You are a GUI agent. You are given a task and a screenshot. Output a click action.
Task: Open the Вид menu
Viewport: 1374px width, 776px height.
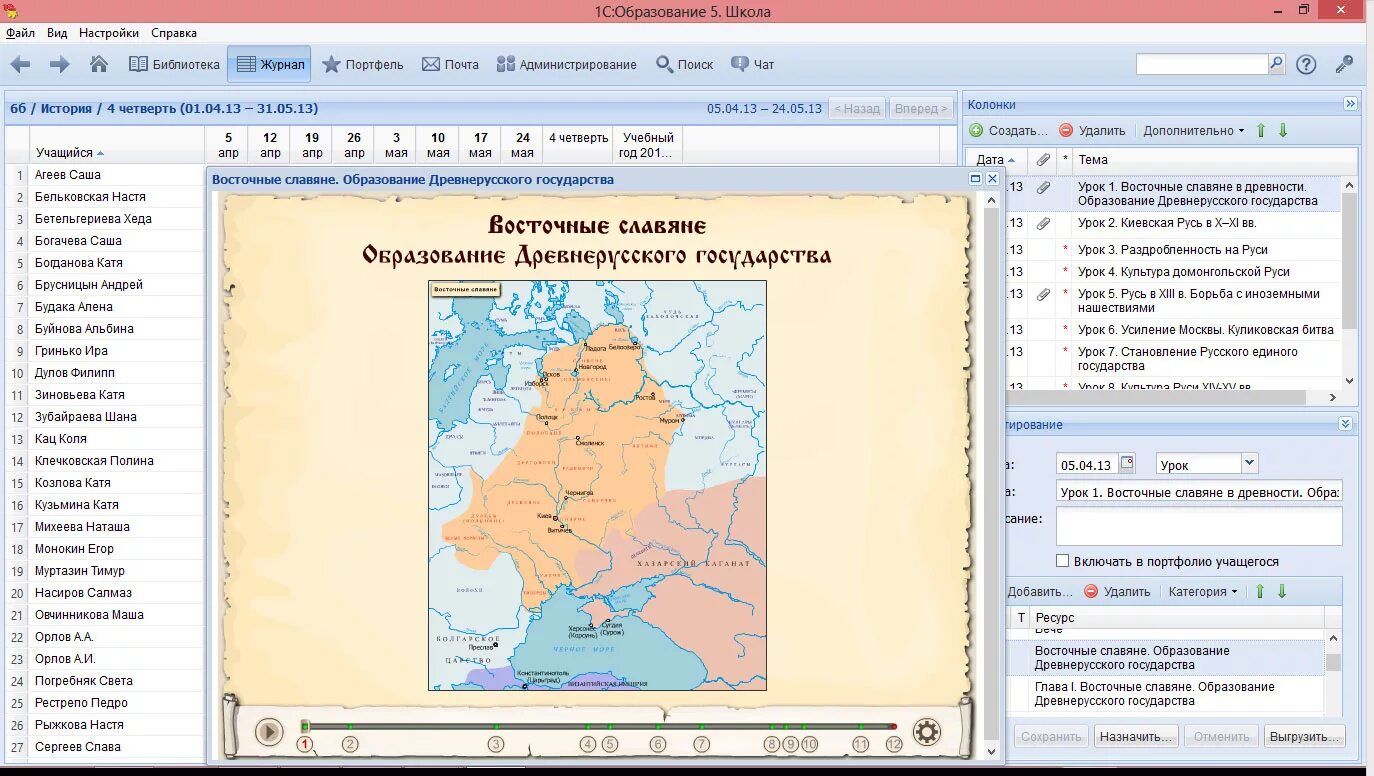pyautogui.click(x=57, y=33)
